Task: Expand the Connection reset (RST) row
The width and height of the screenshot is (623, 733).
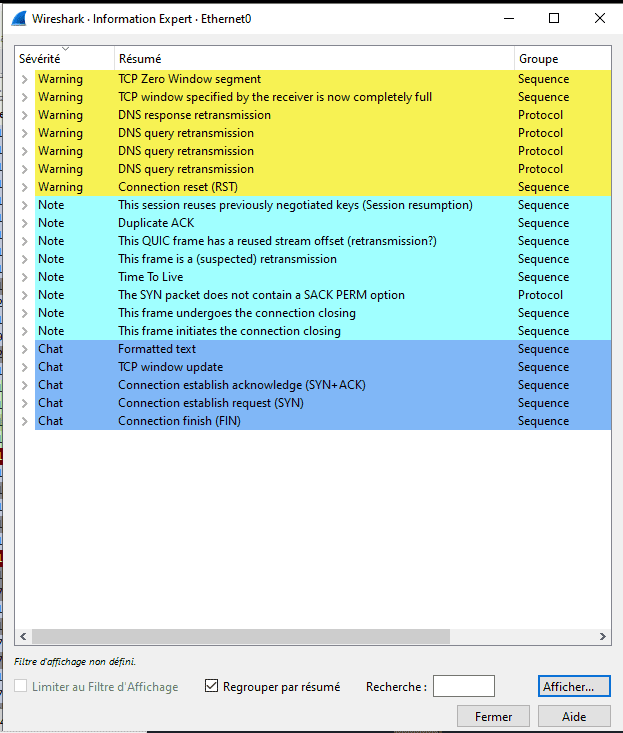Action: [x=25, y=187]
